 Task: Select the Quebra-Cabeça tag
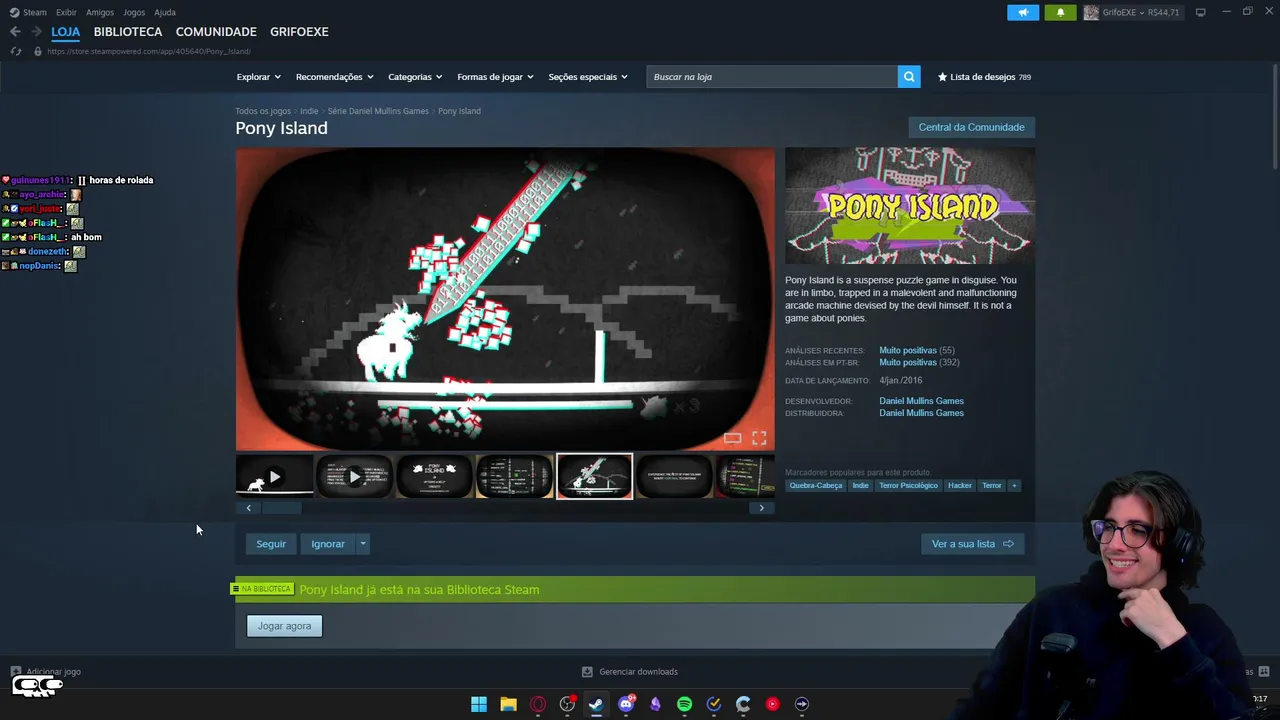(x=816, y=486)
